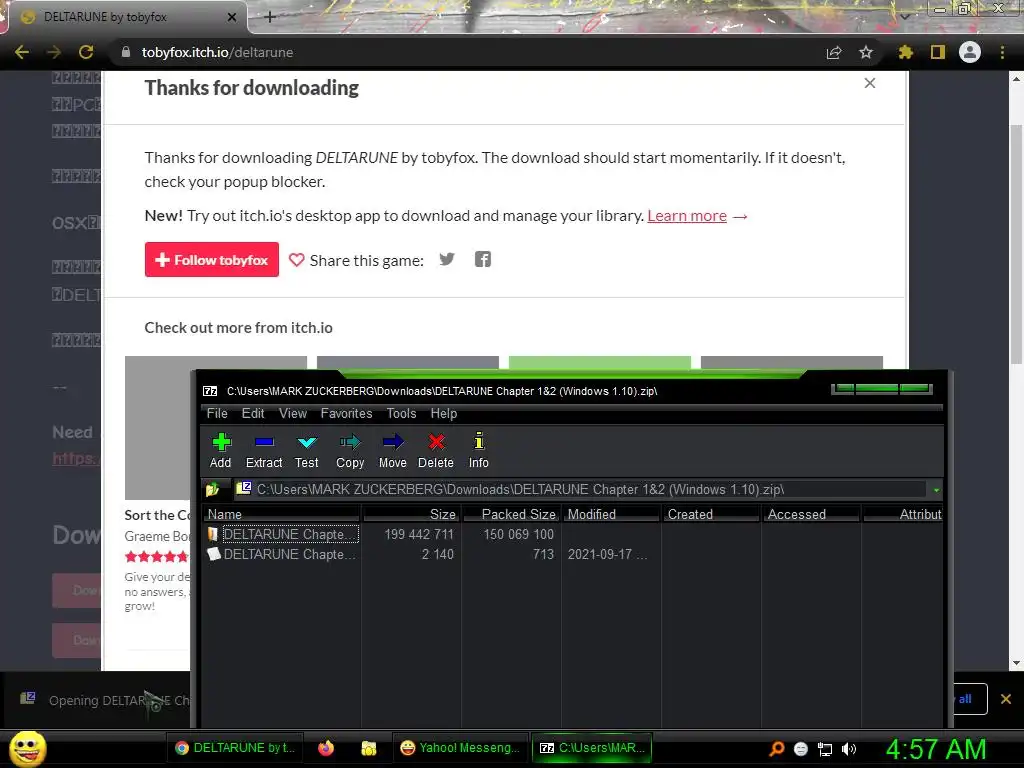The width and height of the screenshot is (1024, 768).
Task: Close the DELTARUNE browser tab
Action: pos(232,17)
